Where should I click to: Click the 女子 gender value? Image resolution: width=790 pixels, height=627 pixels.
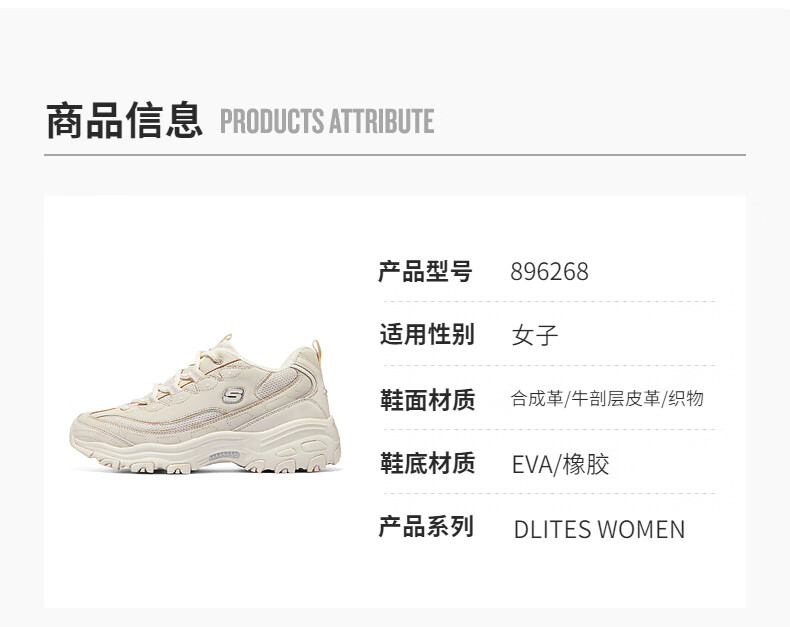pos(535,336)
